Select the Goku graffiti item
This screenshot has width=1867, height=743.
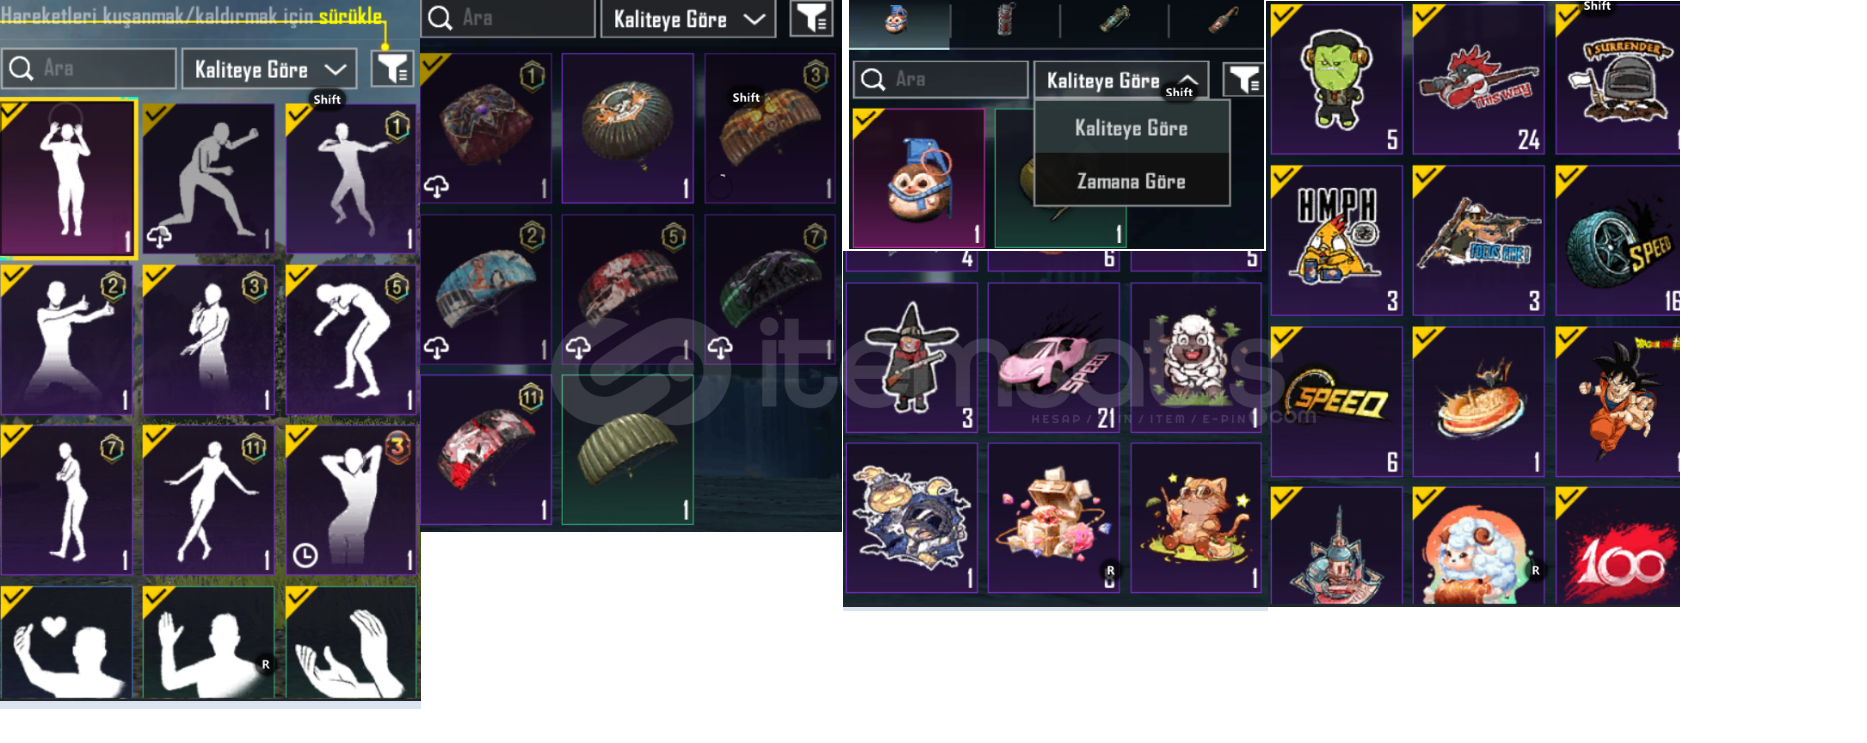click(1618, 401)
